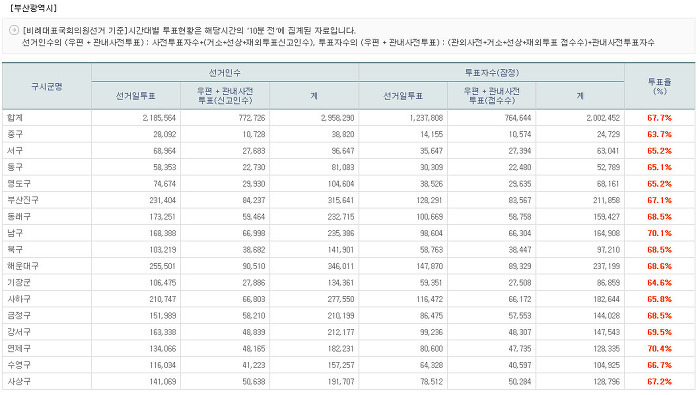Click the 66.7% turnout for 수영구
The image size is (700, 395).
coord(659,365)
